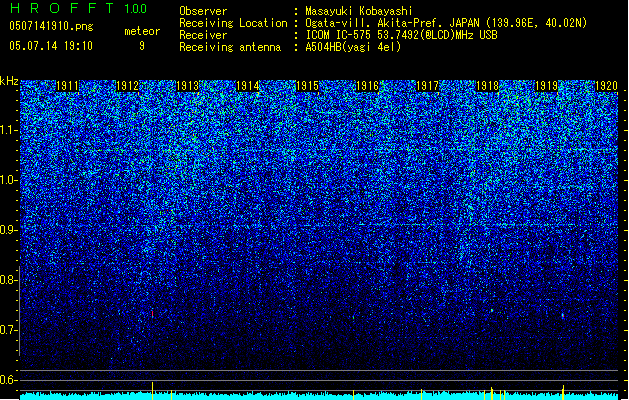Click the meteor count 9
The width and height of the screenshot is (629, 400).
coord(142,46)
